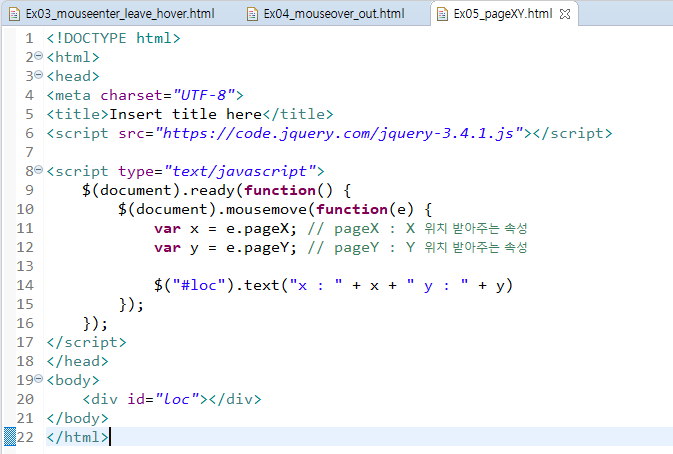Viewport: 673px width, 454px height.
Task: Click 'ready' in the document.ready line
Action: click(x=212, y=190)
